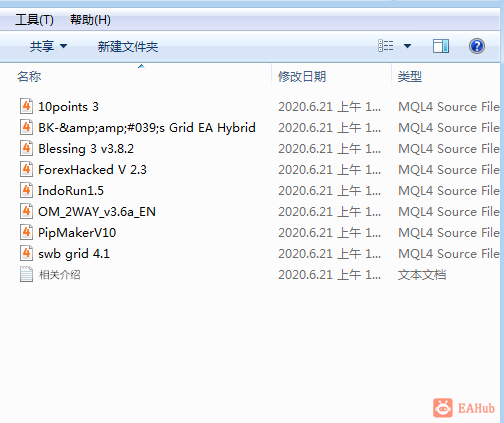Click the MQL4 icon for Blessing 3 v3.8.2

(x=26, y=149)
